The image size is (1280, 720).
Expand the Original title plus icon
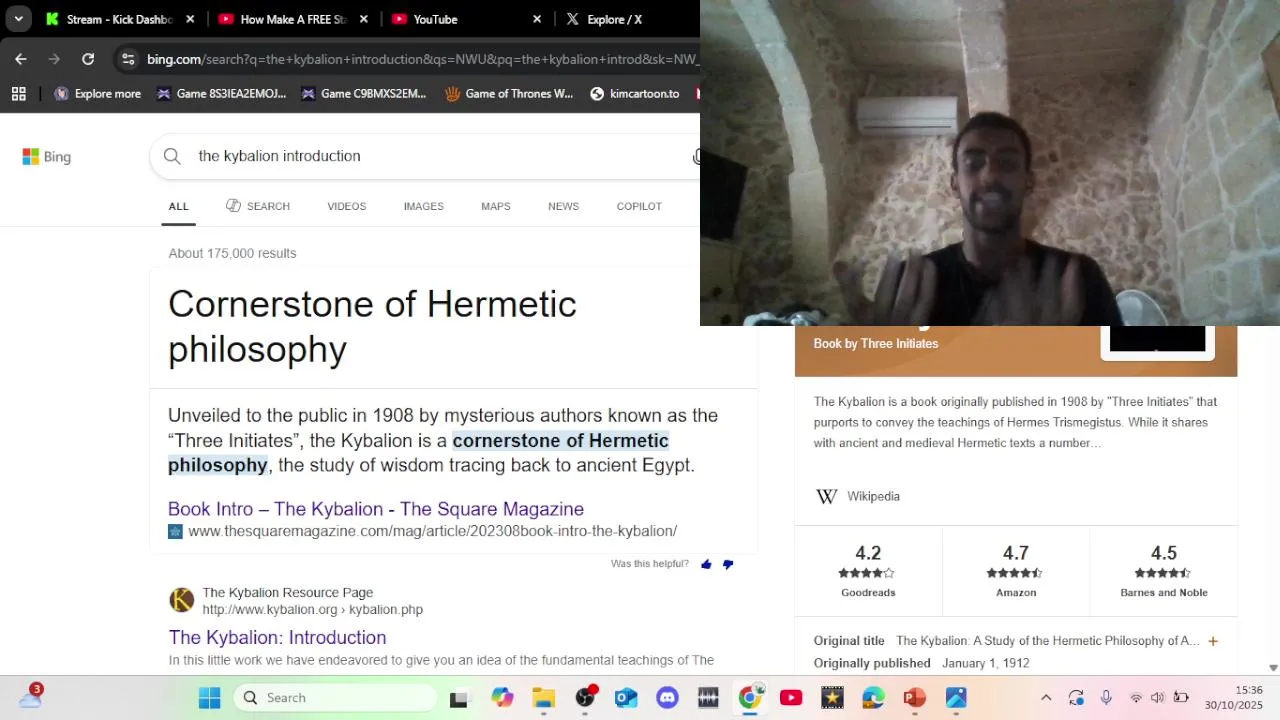coord(1213,641)
